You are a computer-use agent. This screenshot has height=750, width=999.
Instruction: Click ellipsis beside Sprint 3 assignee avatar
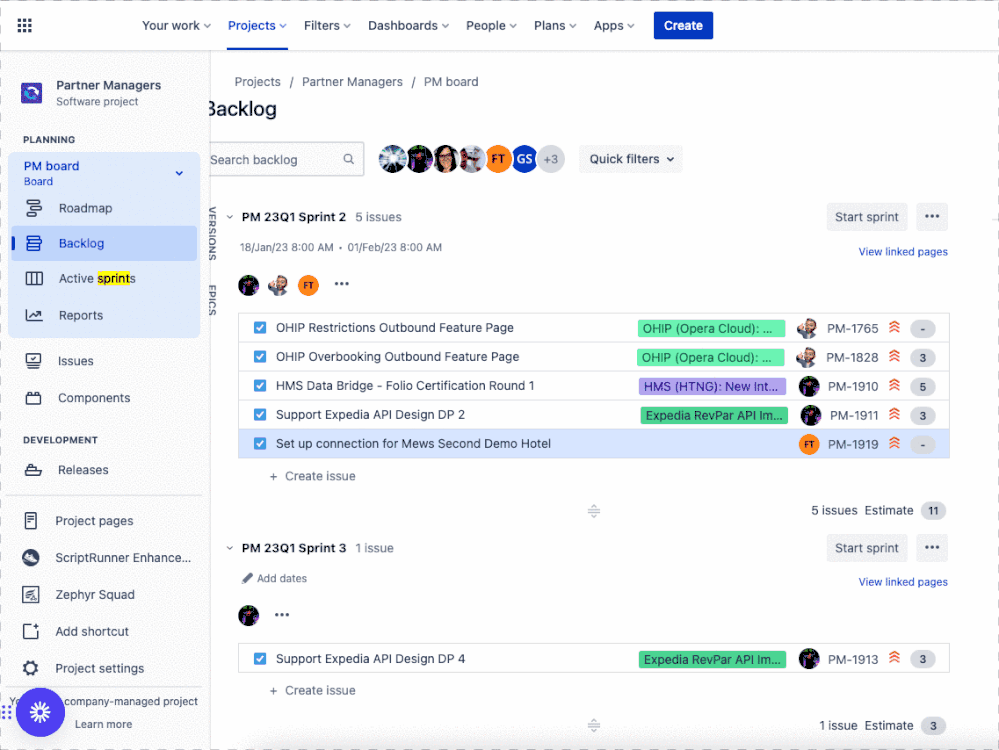[282, 615]
